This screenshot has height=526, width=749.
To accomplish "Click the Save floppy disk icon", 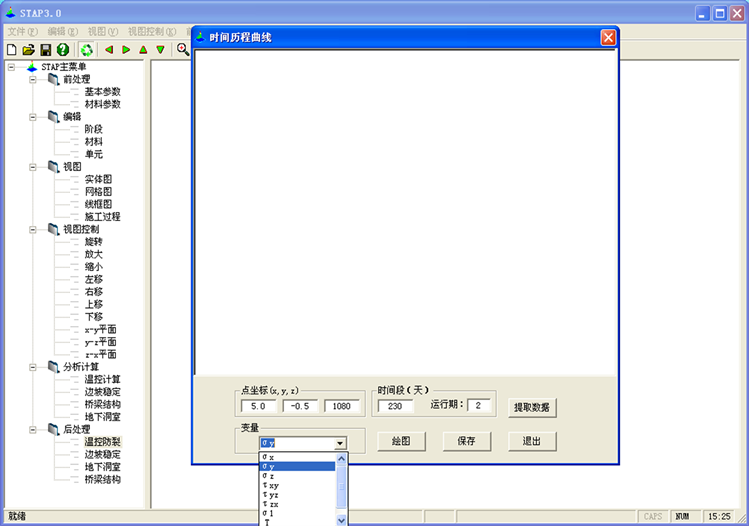I will (x=45, y=49).
